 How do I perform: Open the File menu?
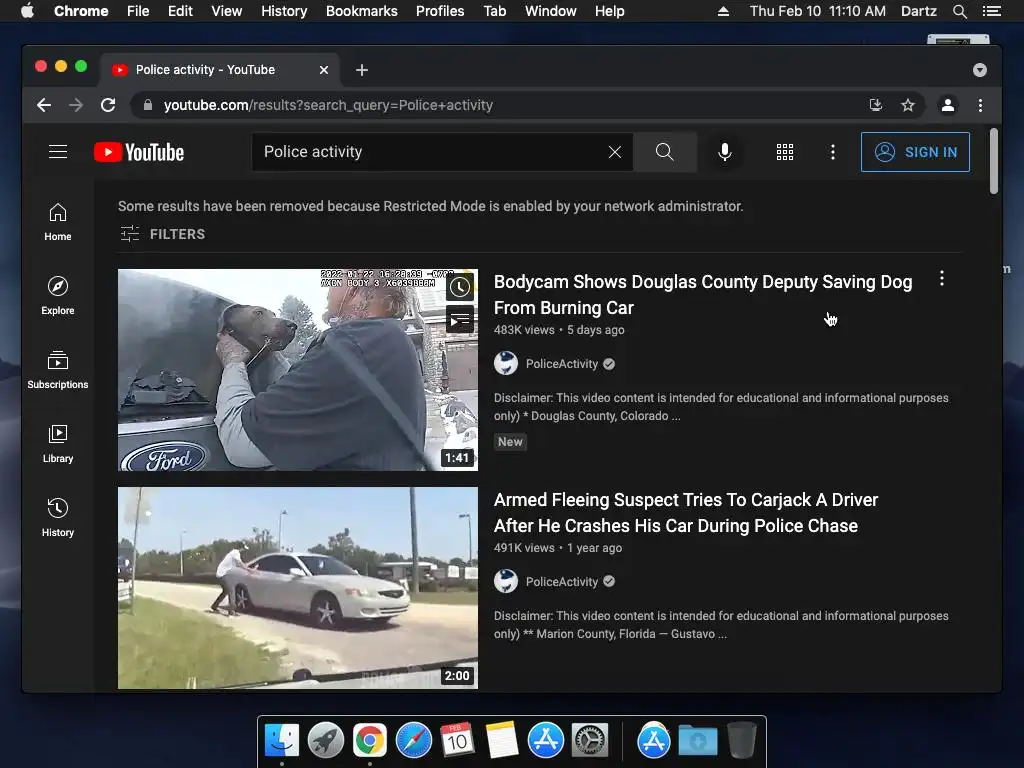138,11
